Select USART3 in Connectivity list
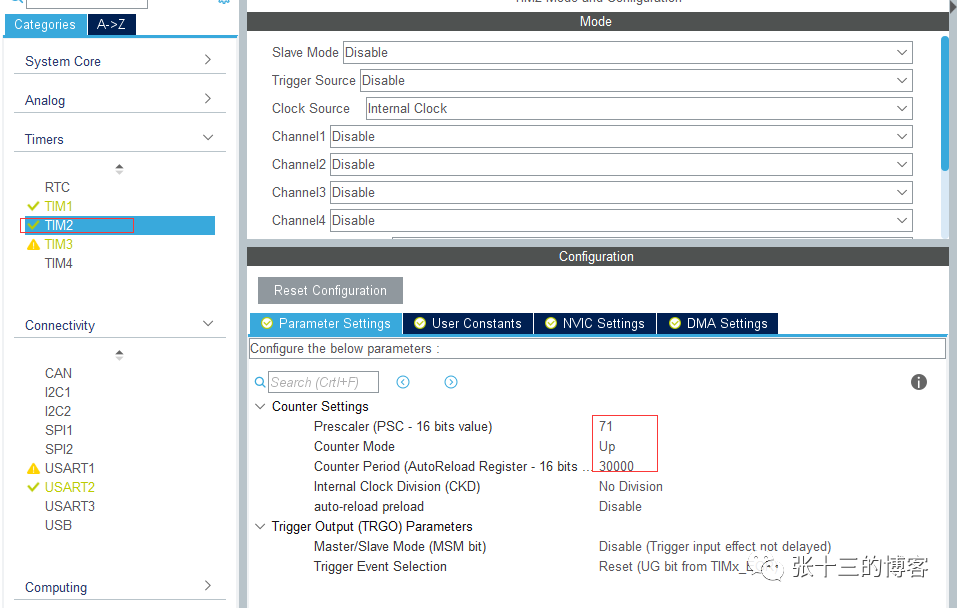 click(70, 506)
